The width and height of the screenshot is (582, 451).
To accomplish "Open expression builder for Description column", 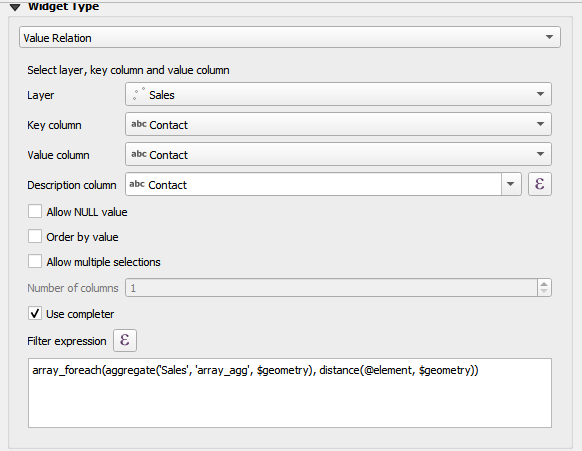I will click(540, 184).
